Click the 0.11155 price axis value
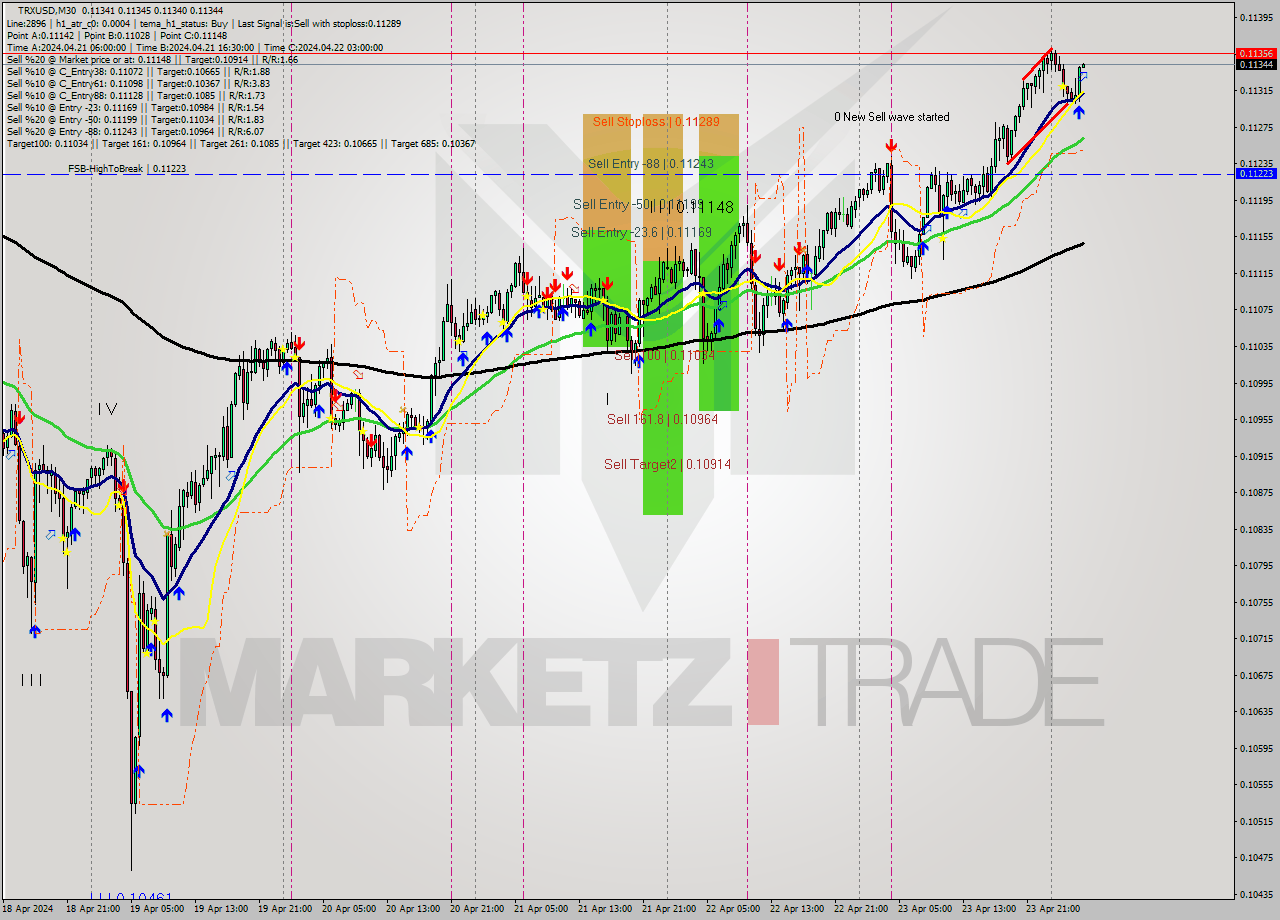 (1255, 236)
